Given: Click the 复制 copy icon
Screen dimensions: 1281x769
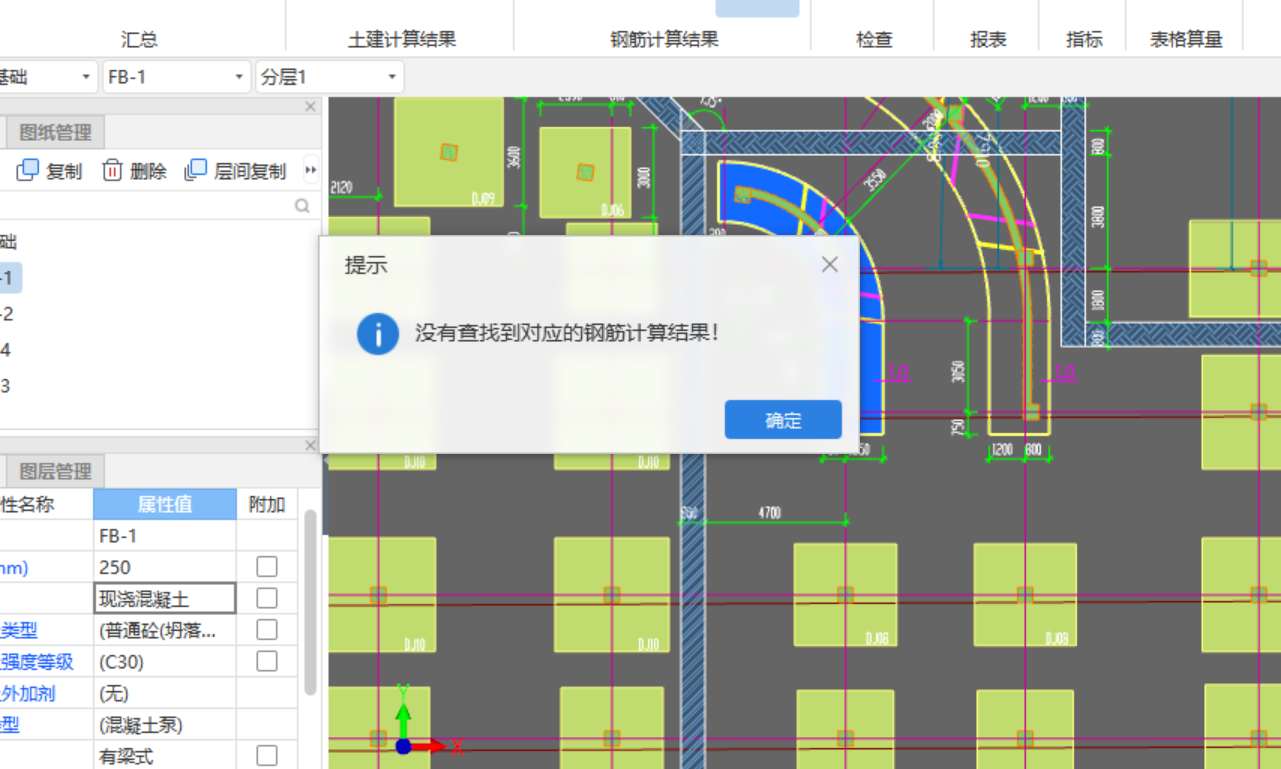Looking at the screenshot, I should pos(28,170).
